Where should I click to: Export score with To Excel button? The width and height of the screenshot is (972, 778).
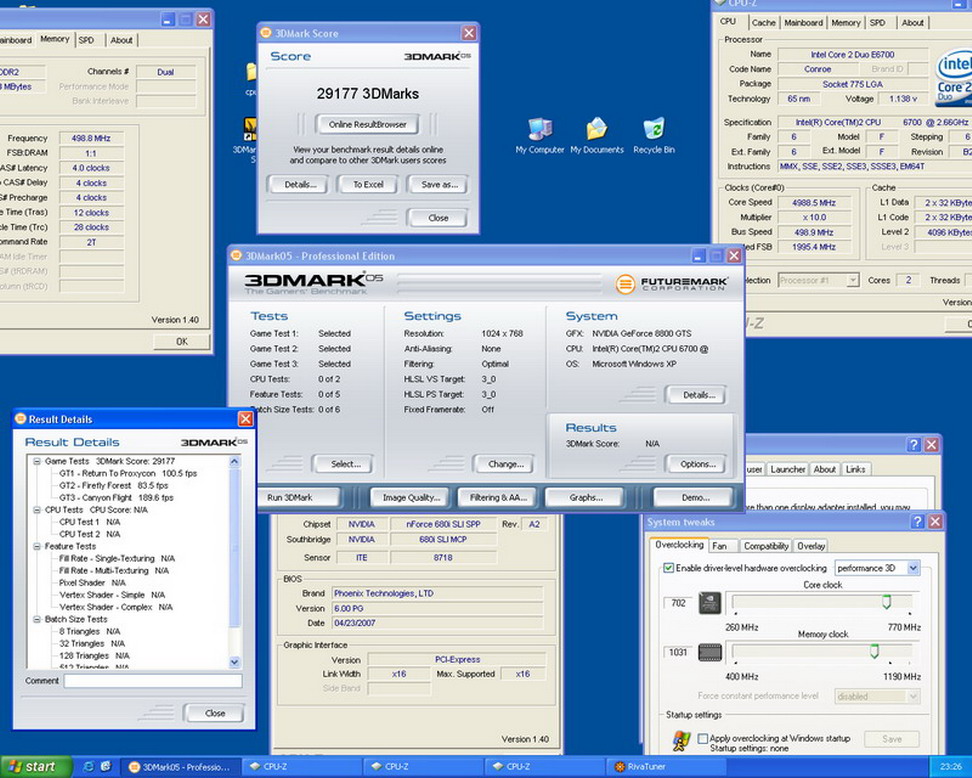click(368, 185)
